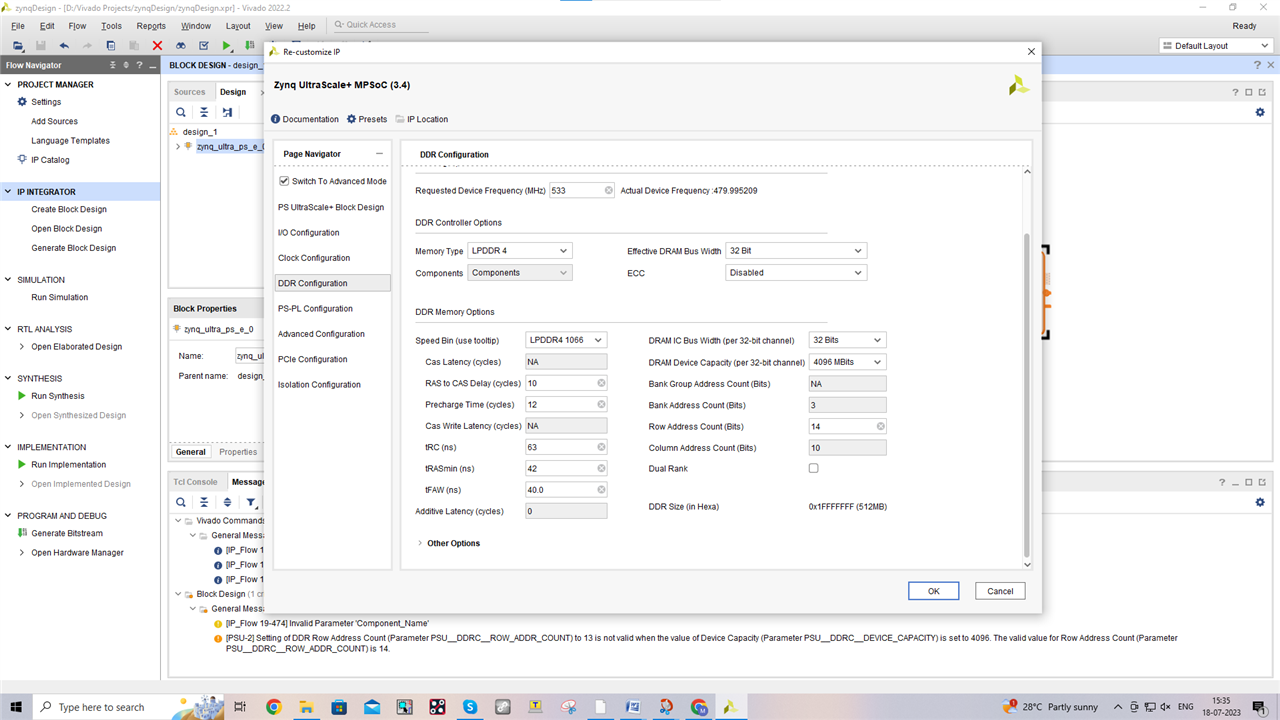The height and width of the screenshot is (720, 1280).
Task: Toggle Switch To Advanced Mode checkbox
Action: [284, 181]
